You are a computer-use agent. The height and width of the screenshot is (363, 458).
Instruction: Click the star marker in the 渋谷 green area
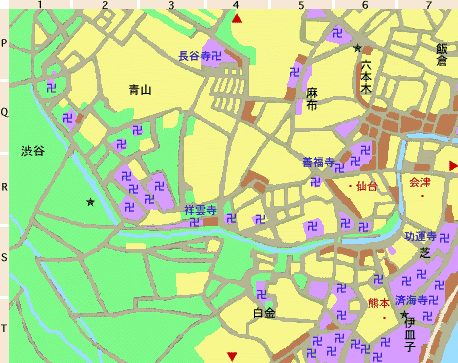click(x=90, y=202)
